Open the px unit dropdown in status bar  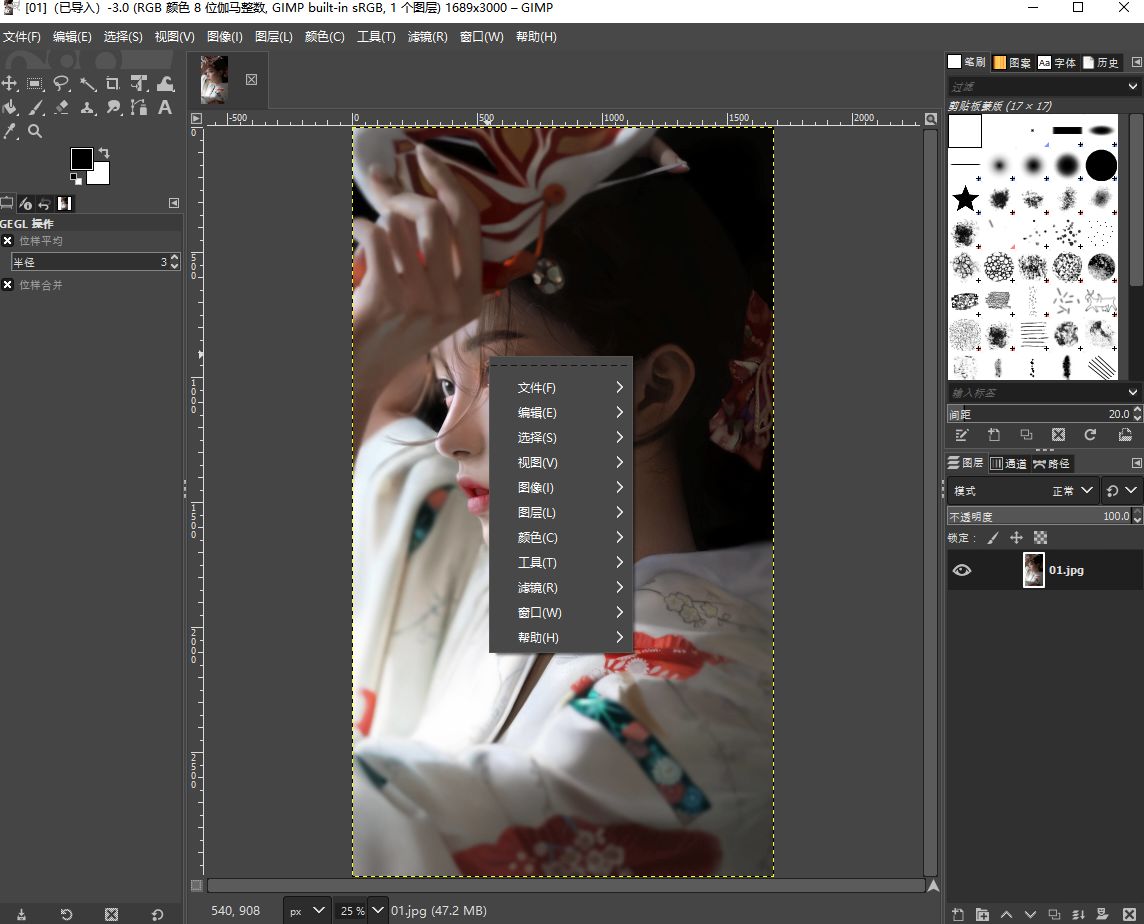pos(307,910)
